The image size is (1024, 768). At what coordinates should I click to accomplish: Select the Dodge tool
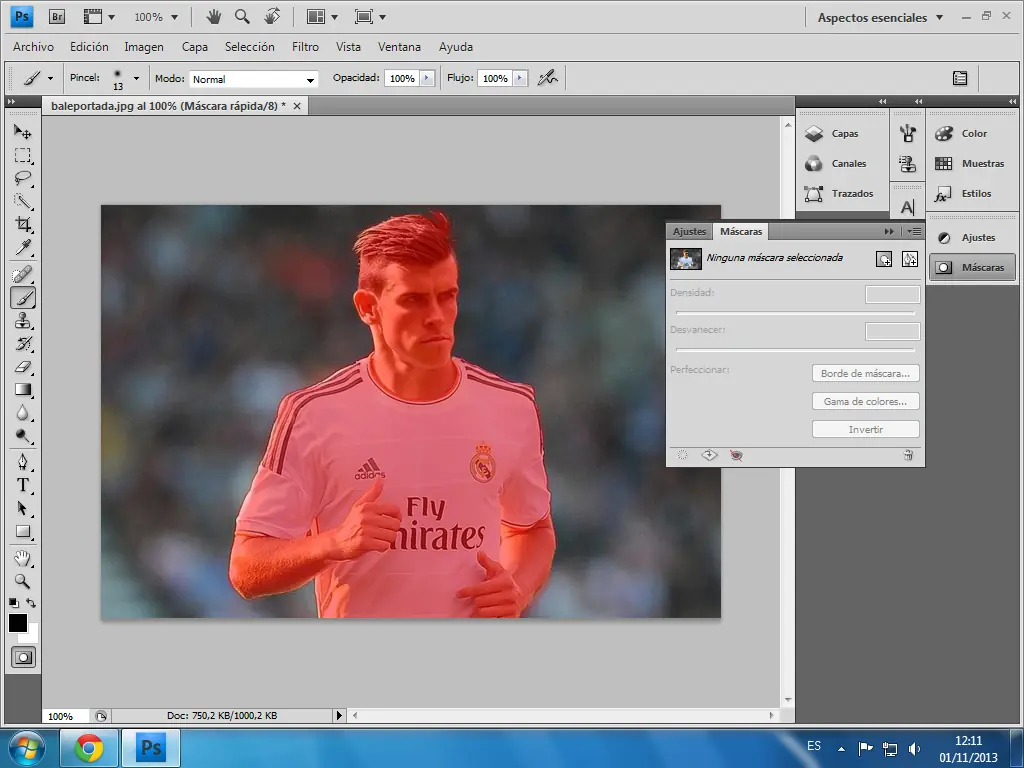(x=23, y=436)
